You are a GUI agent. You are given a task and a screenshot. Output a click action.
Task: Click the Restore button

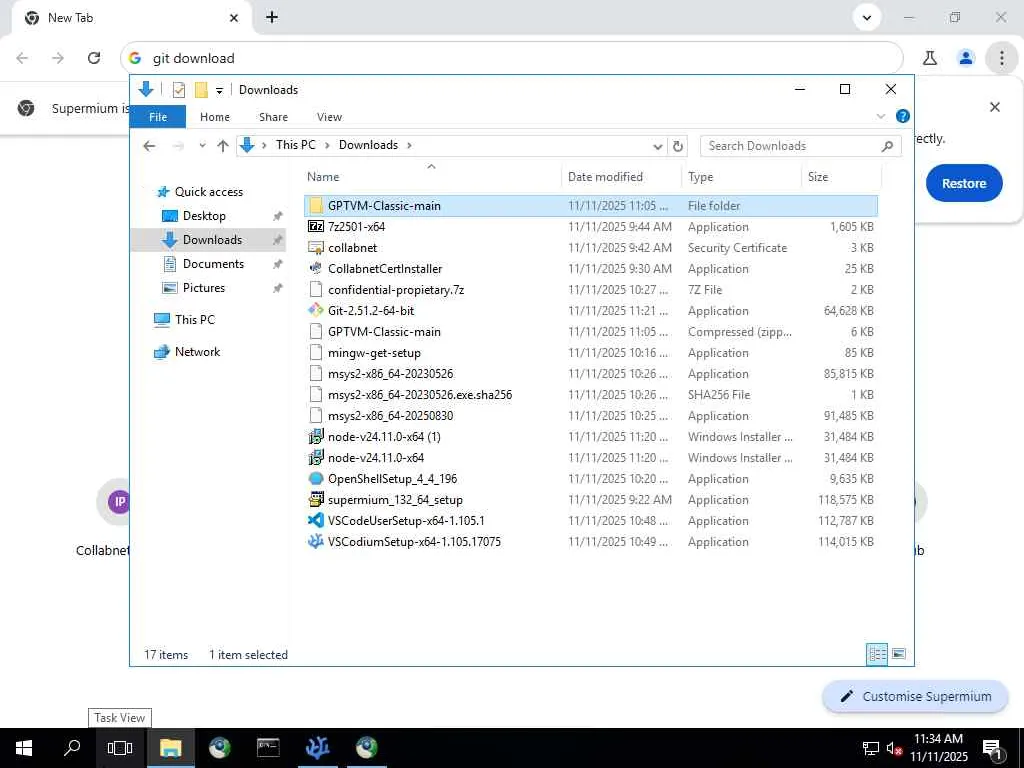tap(963, 184)
